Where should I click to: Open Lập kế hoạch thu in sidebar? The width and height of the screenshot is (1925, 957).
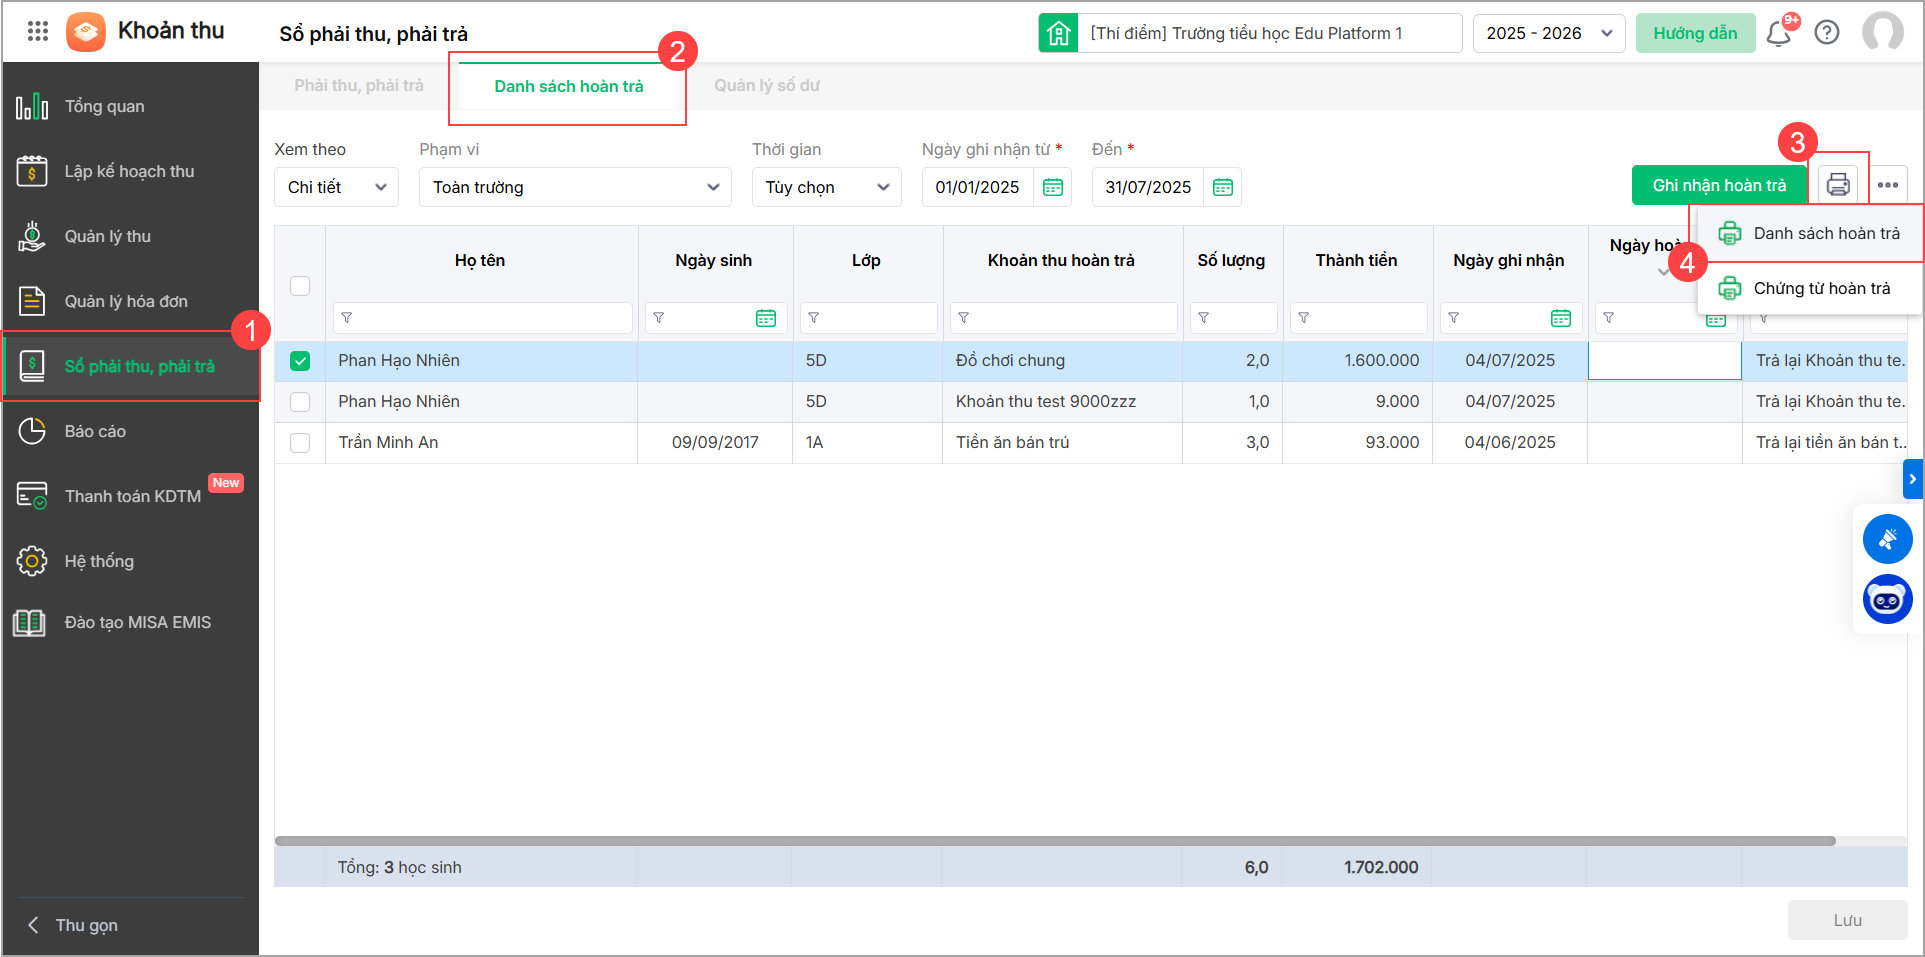point(130,171)
